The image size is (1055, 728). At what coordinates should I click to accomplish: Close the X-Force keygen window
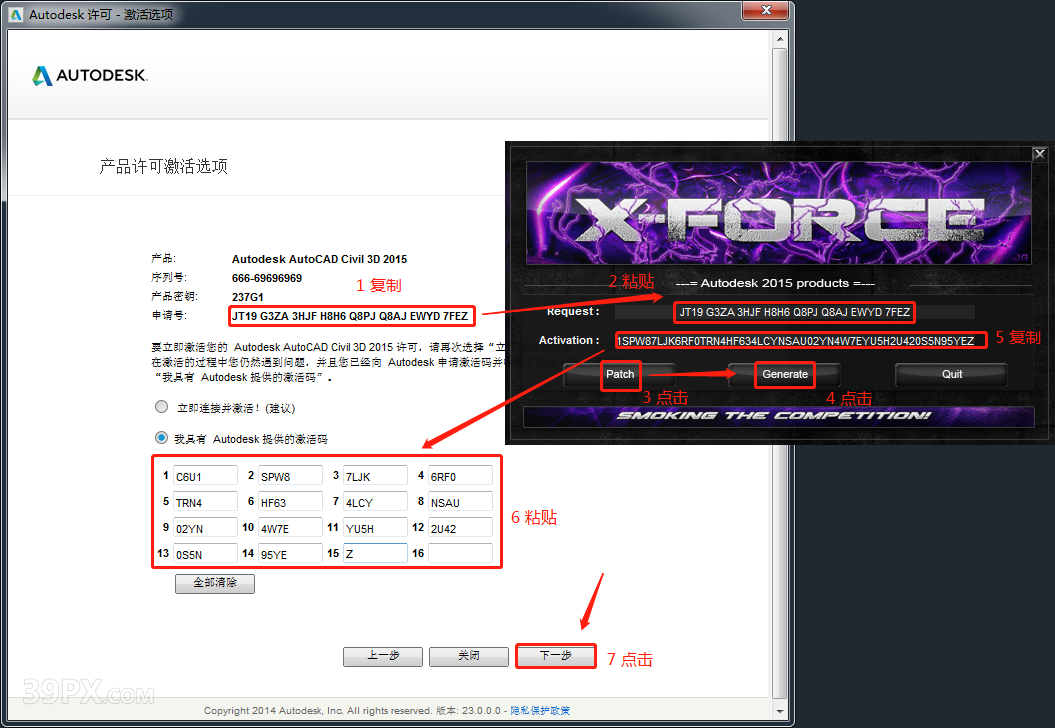point(1039,153)
